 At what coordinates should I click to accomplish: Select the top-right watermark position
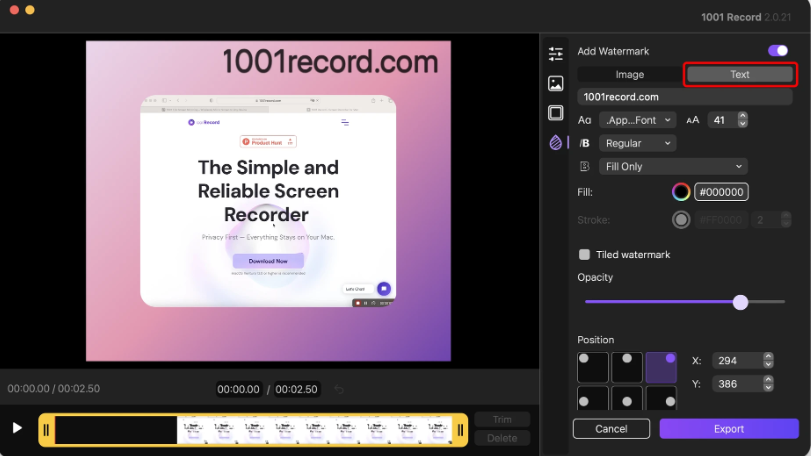tap(661, 367)
